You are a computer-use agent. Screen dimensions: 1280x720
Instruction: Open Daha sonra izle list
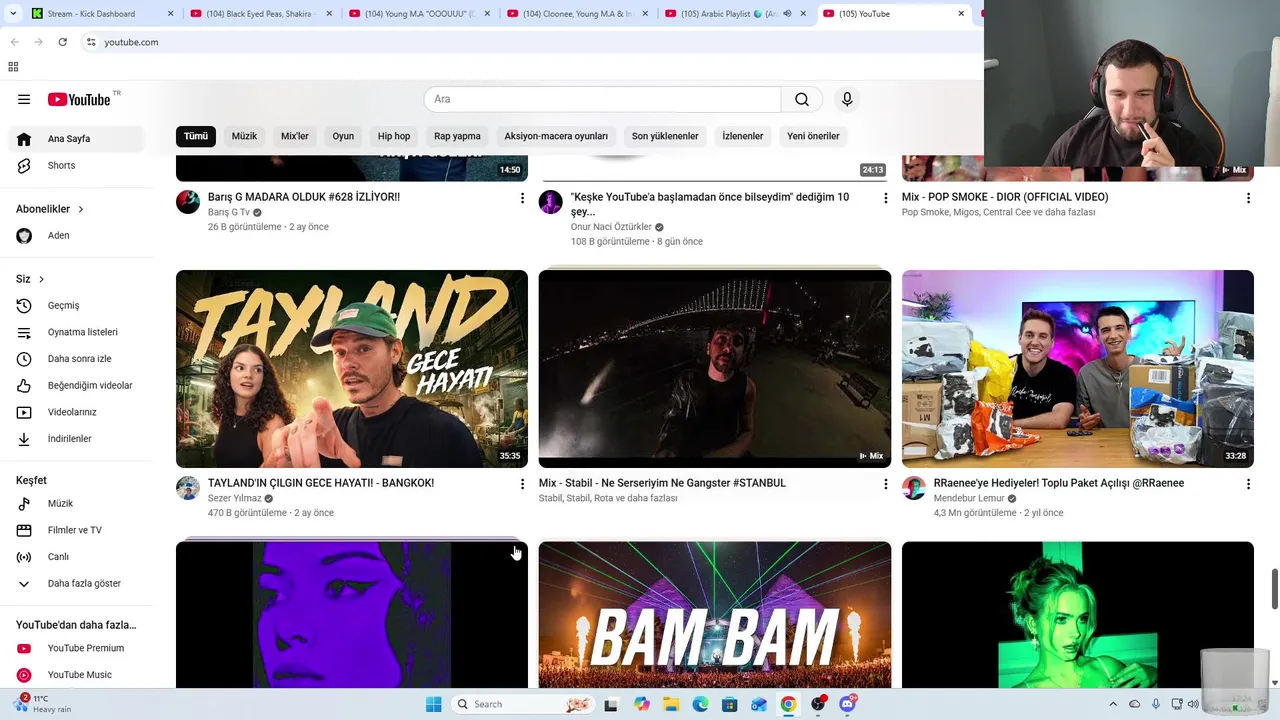tap(76, 359)
